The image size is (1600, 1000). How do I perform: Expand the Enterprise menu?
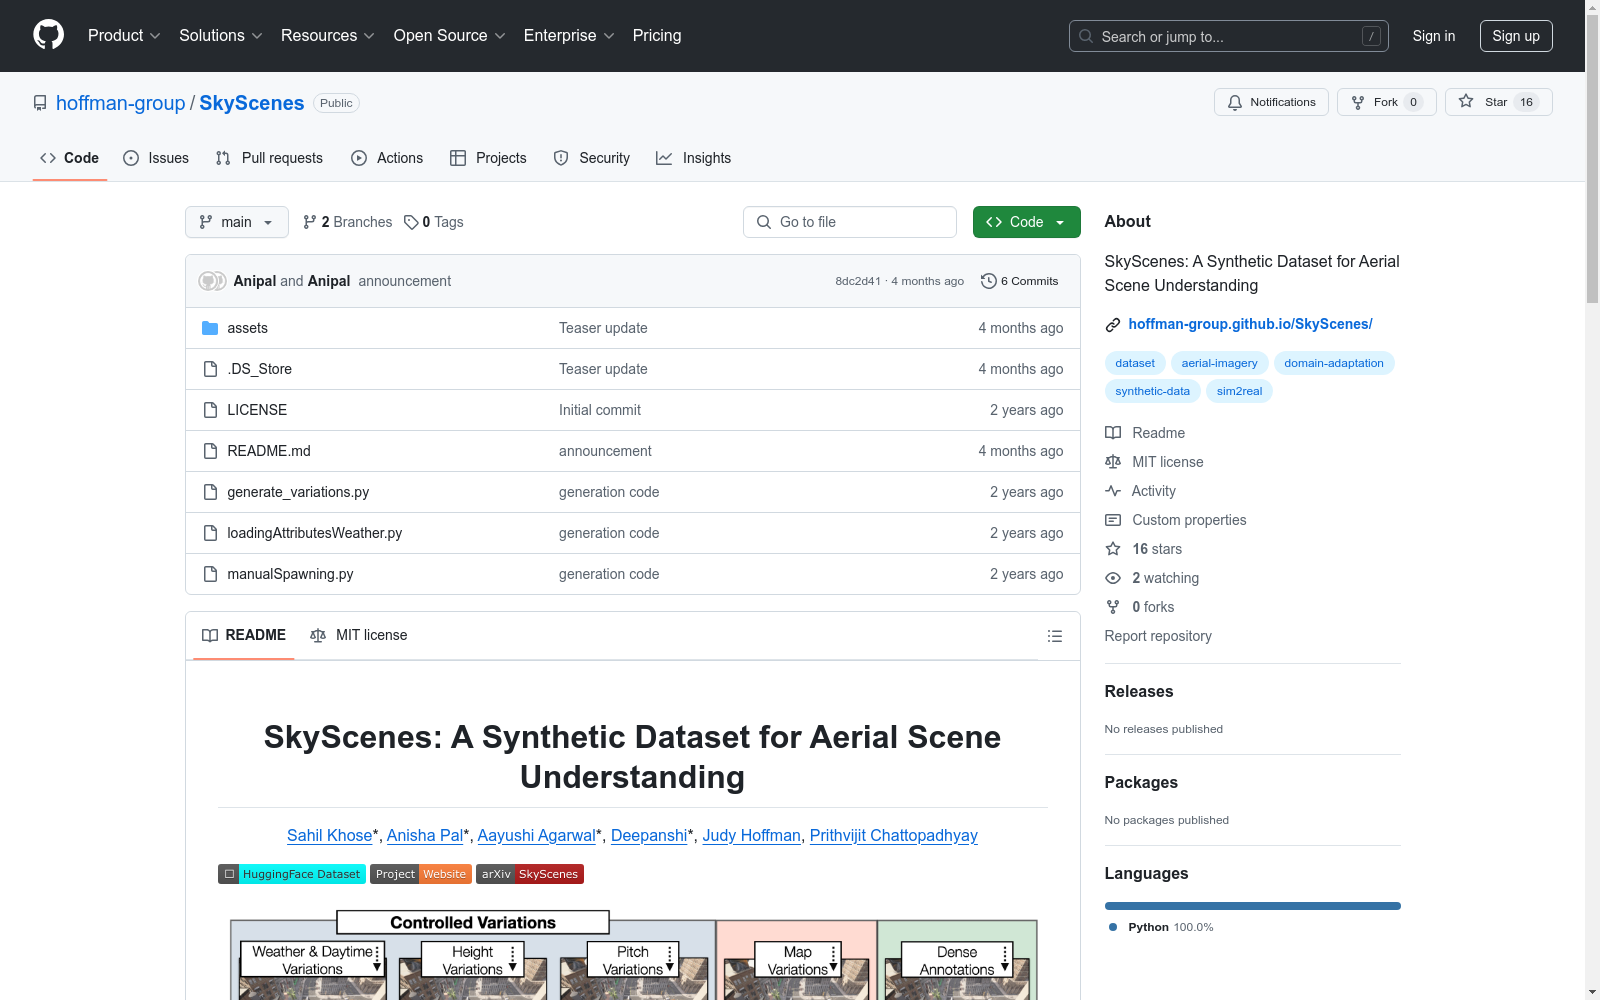click(x=569, y=36)
